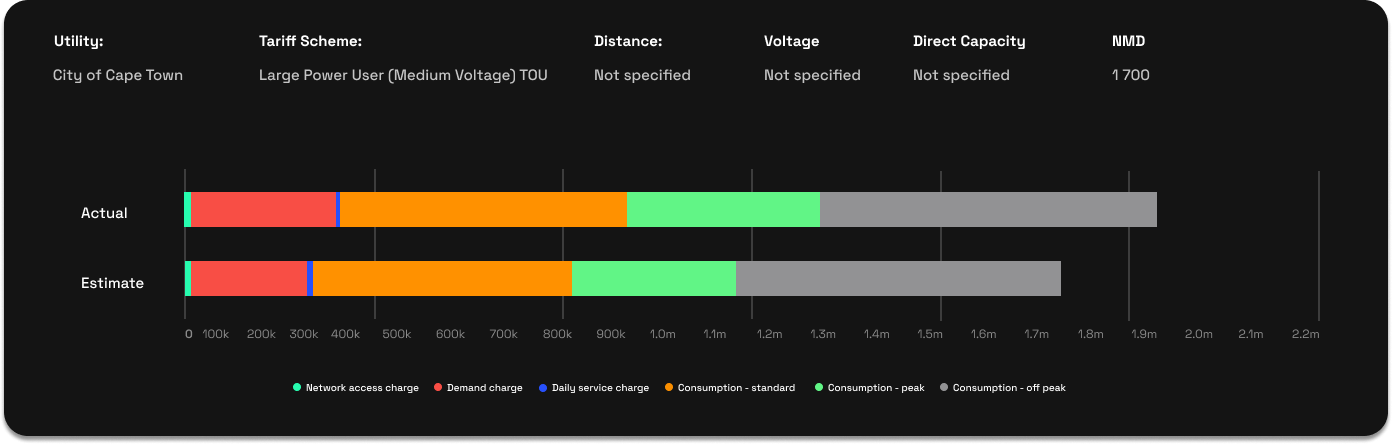Click the Consumption - peak legend marker
This screenshot has width=1392, height=444.
tap(819, 387)
